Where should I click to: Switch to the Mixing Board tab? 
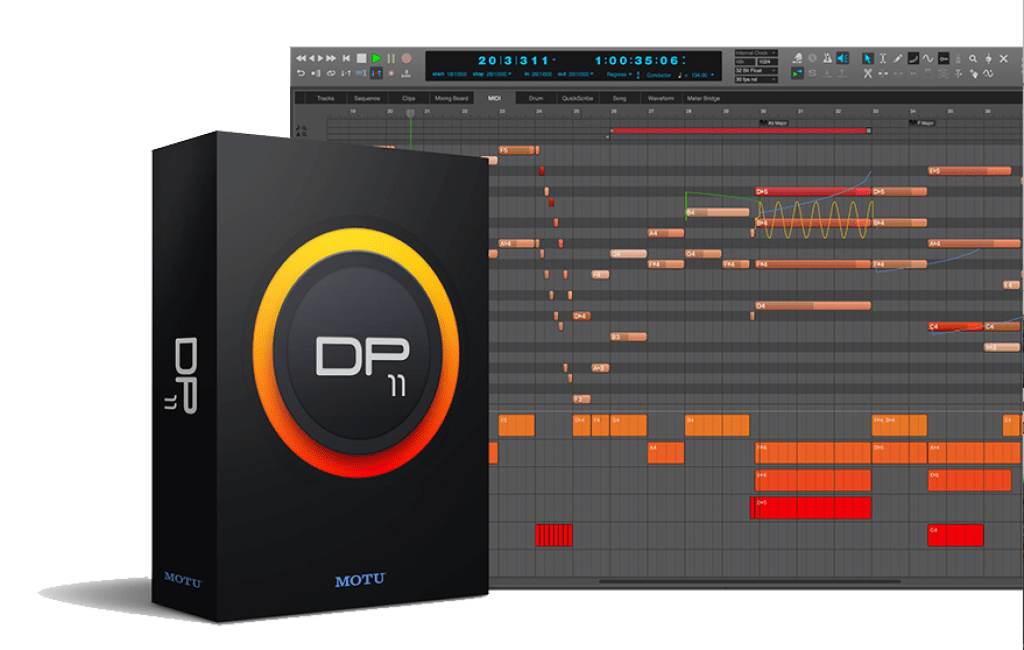[450, 99]
